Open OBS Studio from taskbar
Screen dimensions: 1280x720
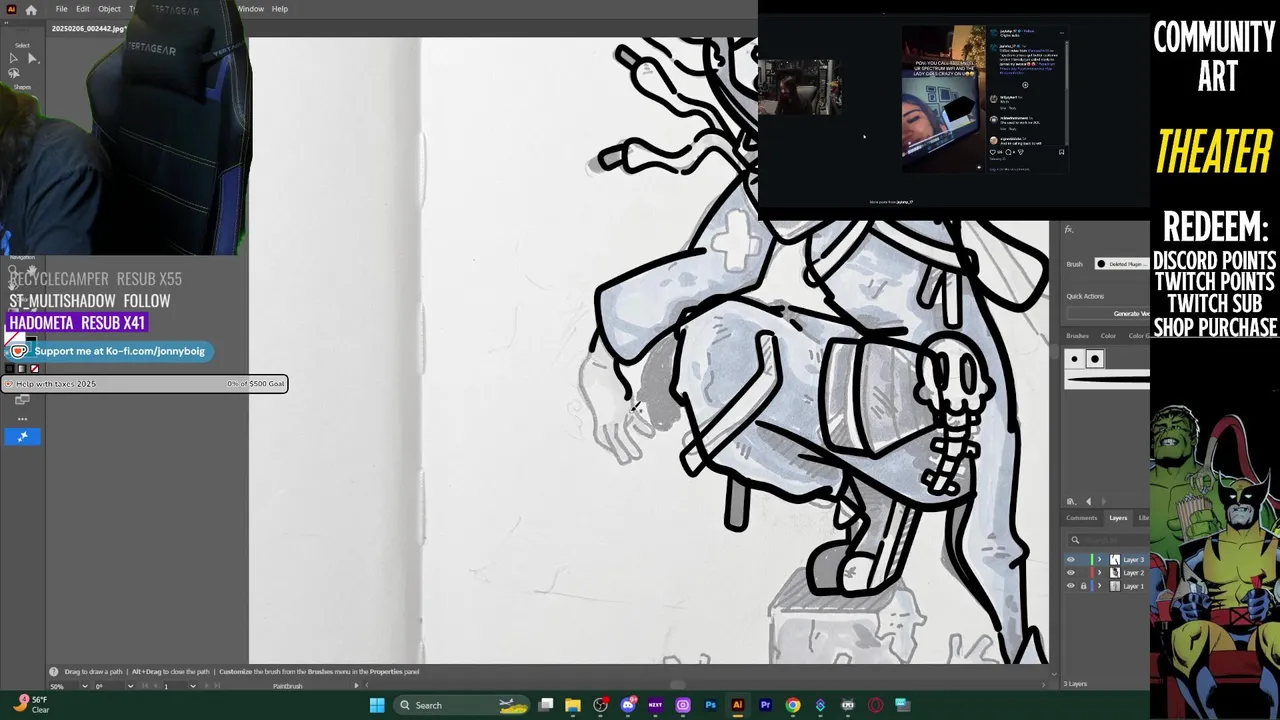pyautogui.click(x=600, y=705)
